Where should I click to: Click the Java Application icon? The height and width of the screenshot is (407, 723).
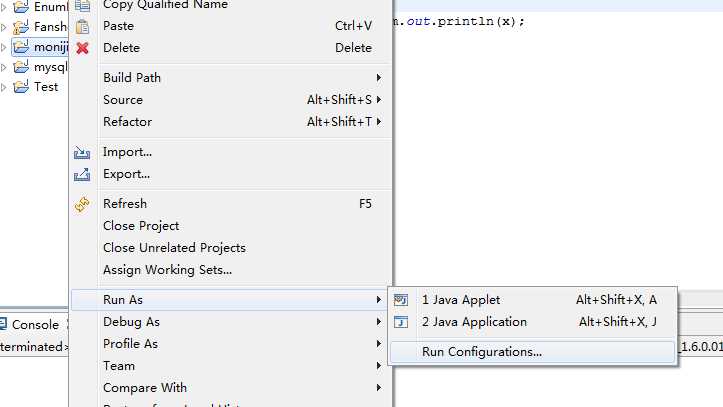(x=401, y=322)
